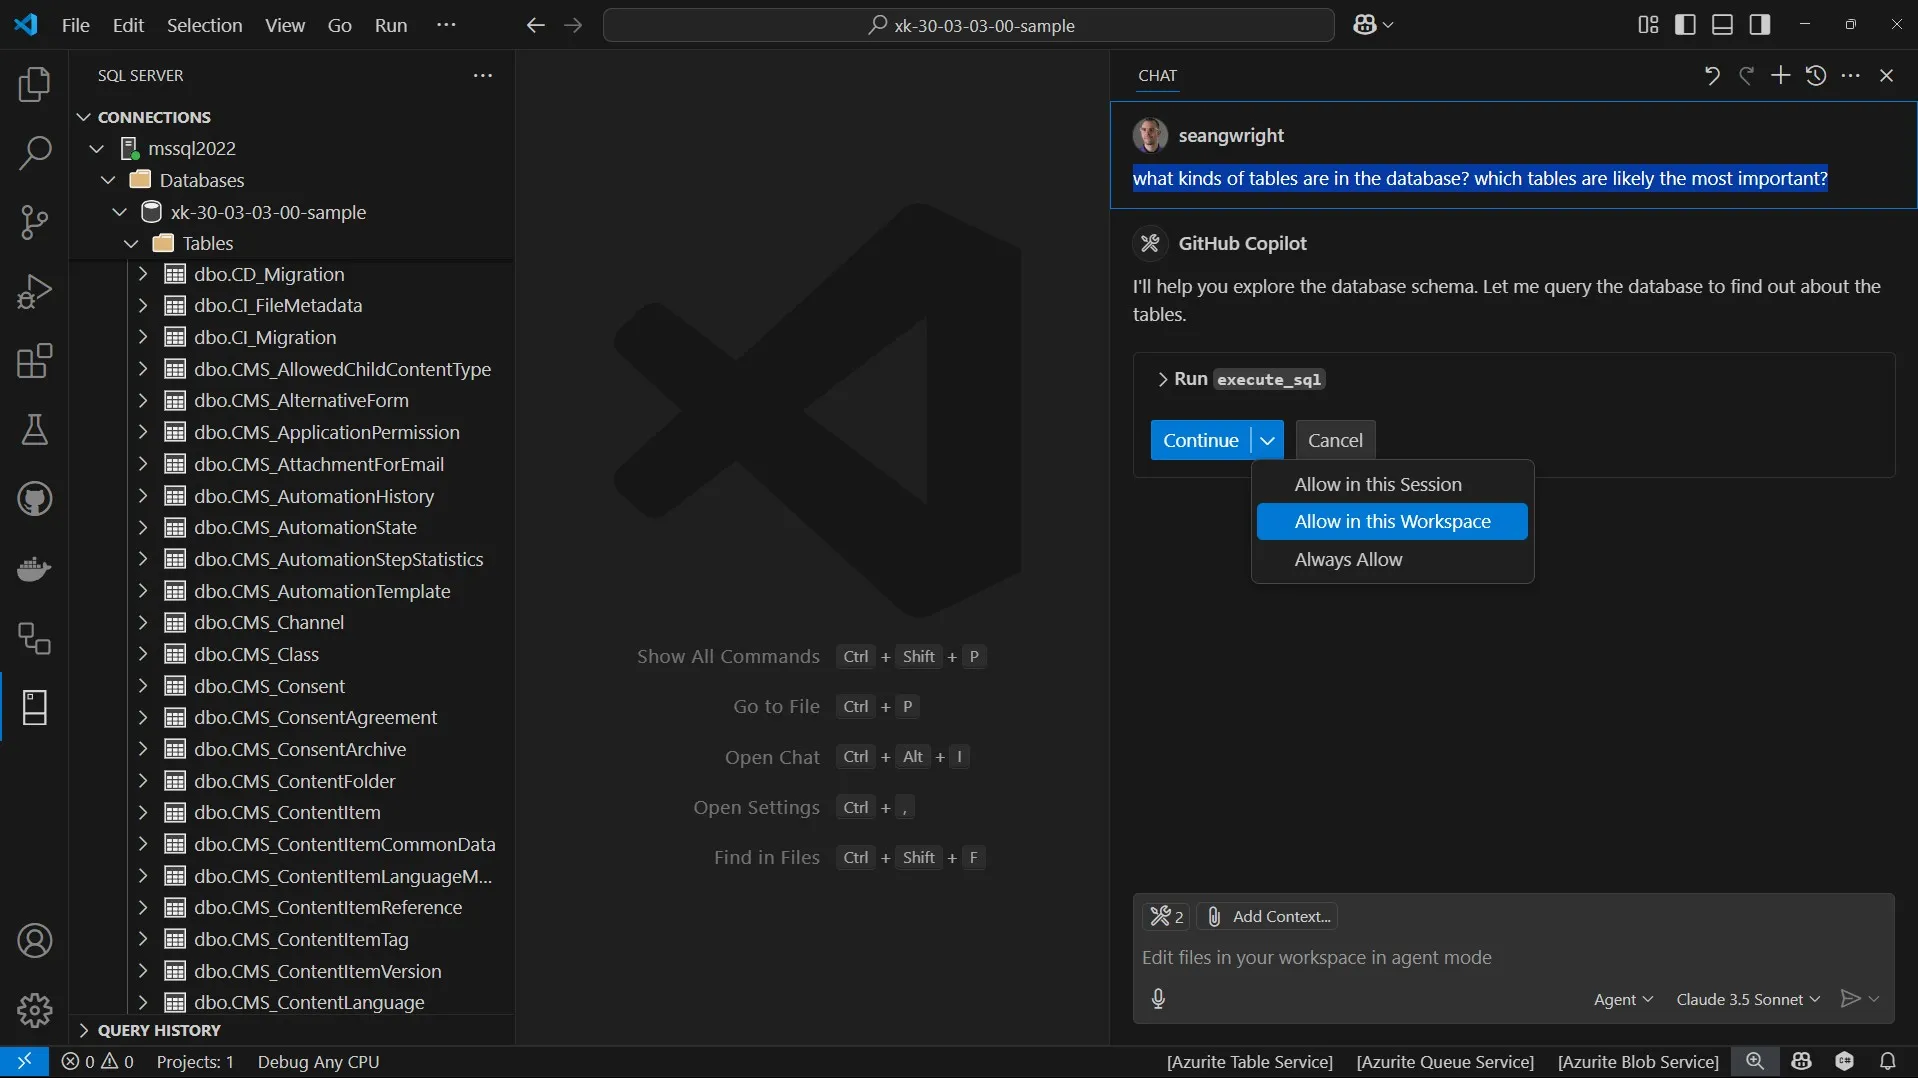Click the microphone voice input icon

(1158, 998)
